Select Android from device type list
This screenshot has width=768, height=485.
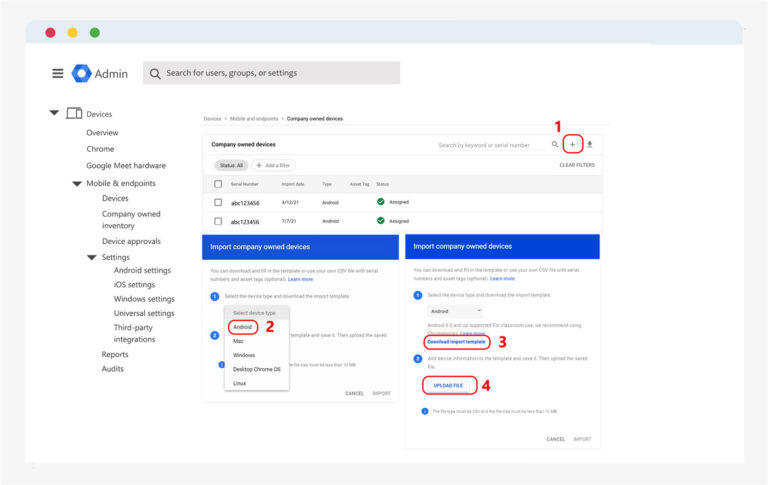click(242, 327)
